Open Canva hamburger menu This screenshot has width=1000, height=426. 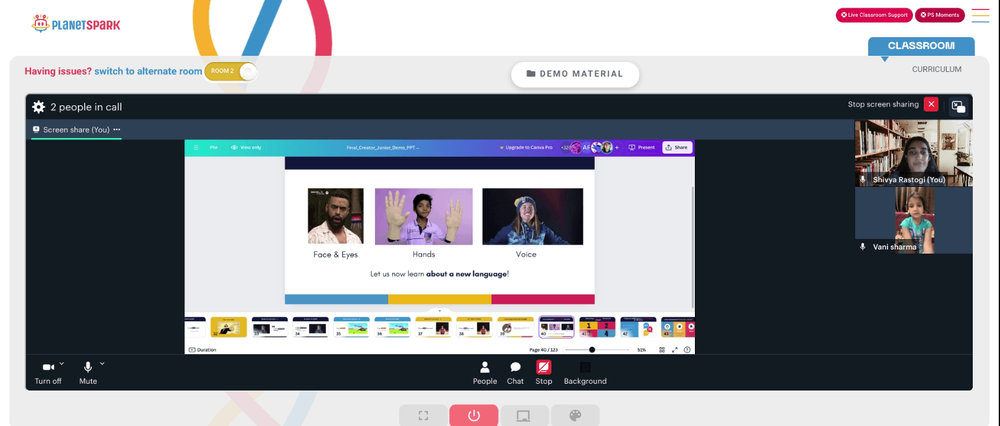(x=196, y=147)
